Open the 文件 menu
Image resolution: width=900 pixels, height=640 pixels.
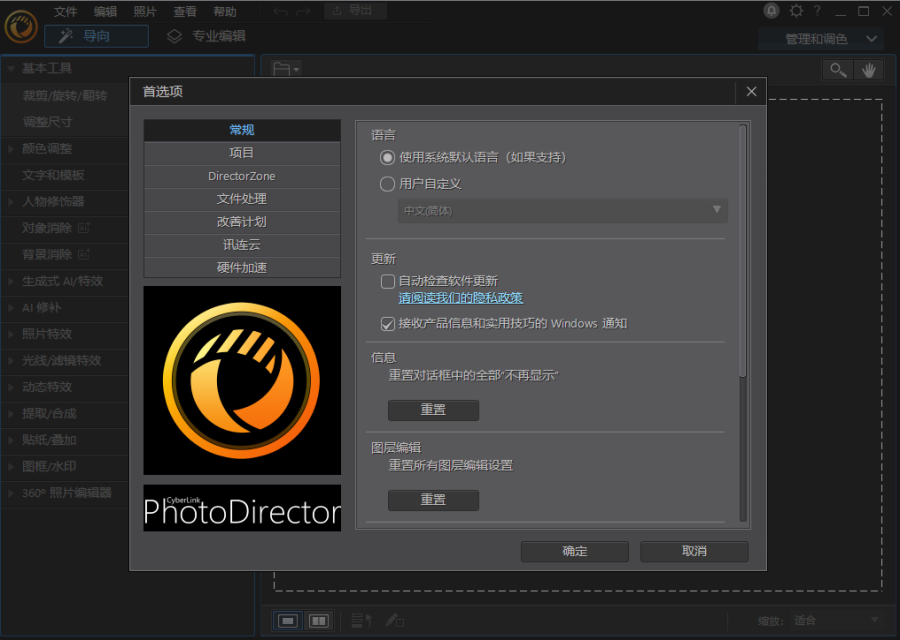coord(65,11)
